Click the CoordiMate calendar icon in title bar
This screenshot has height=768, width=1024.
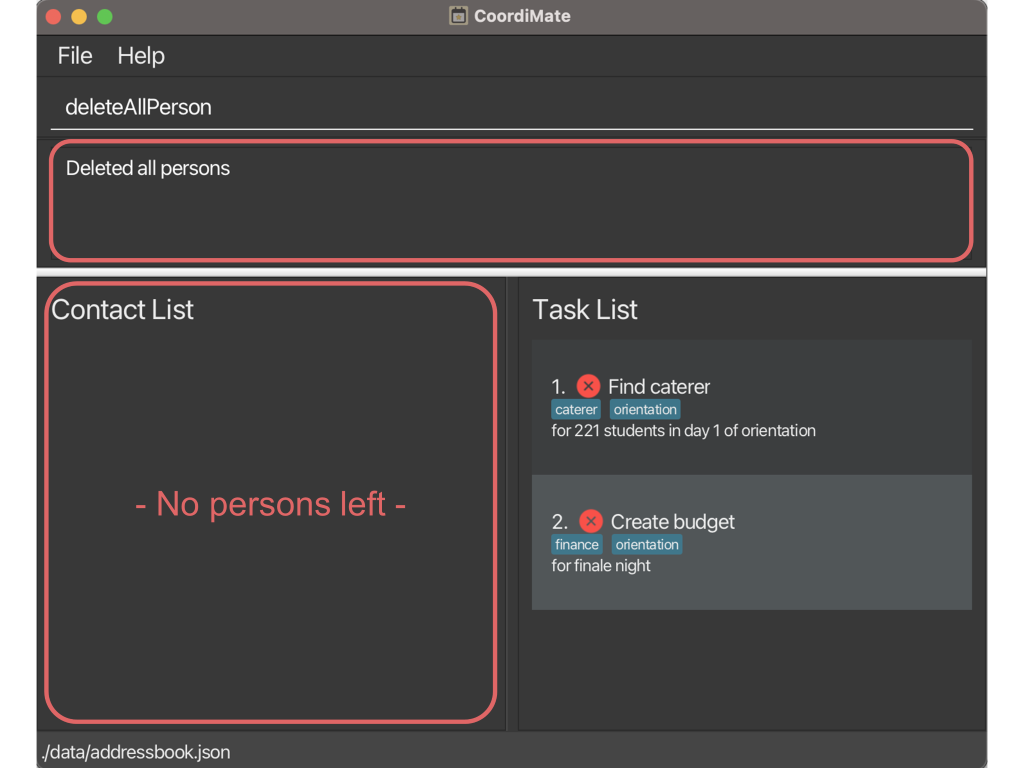[458, 16]
